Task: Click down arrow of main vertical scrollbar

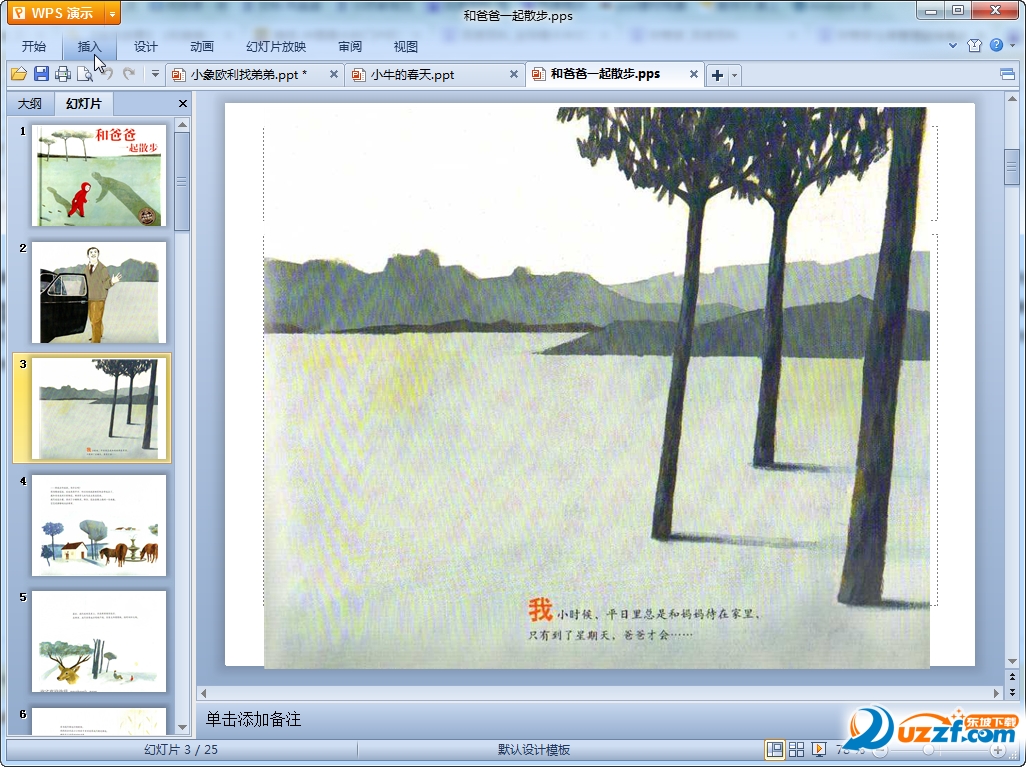Action: tap(1012, 662)
